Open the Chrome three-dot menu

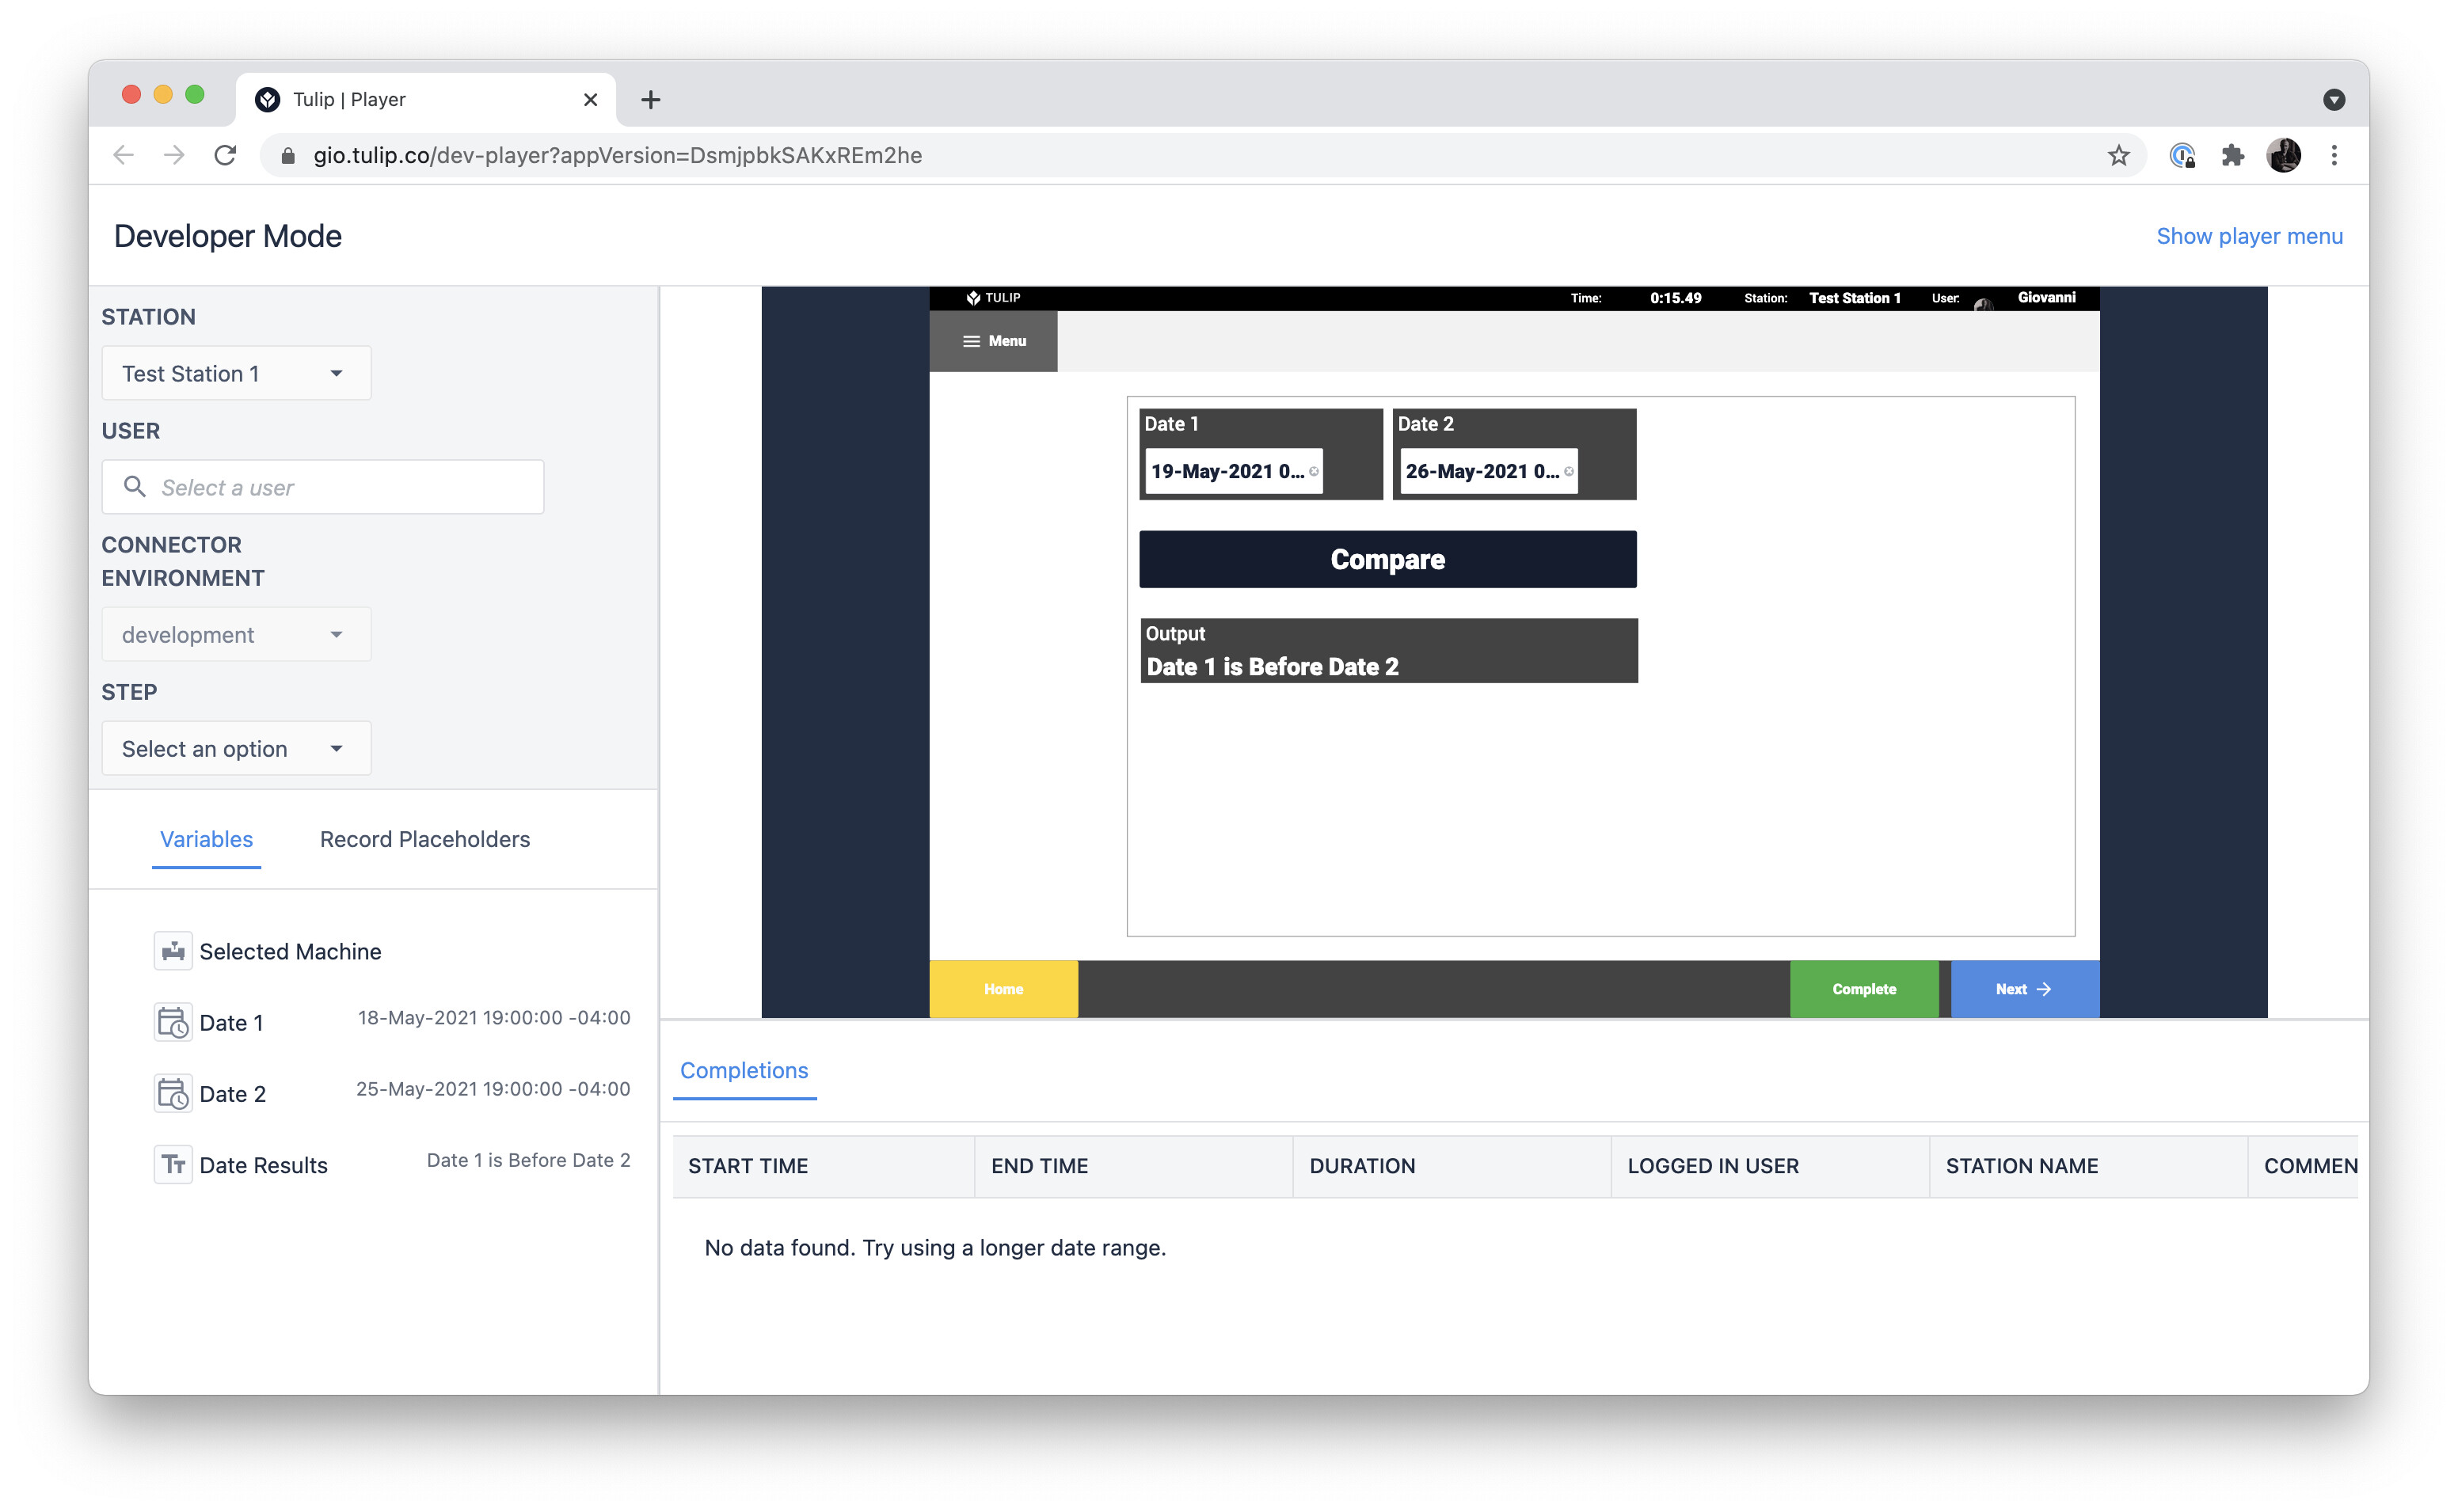(x=2334, y=155)
